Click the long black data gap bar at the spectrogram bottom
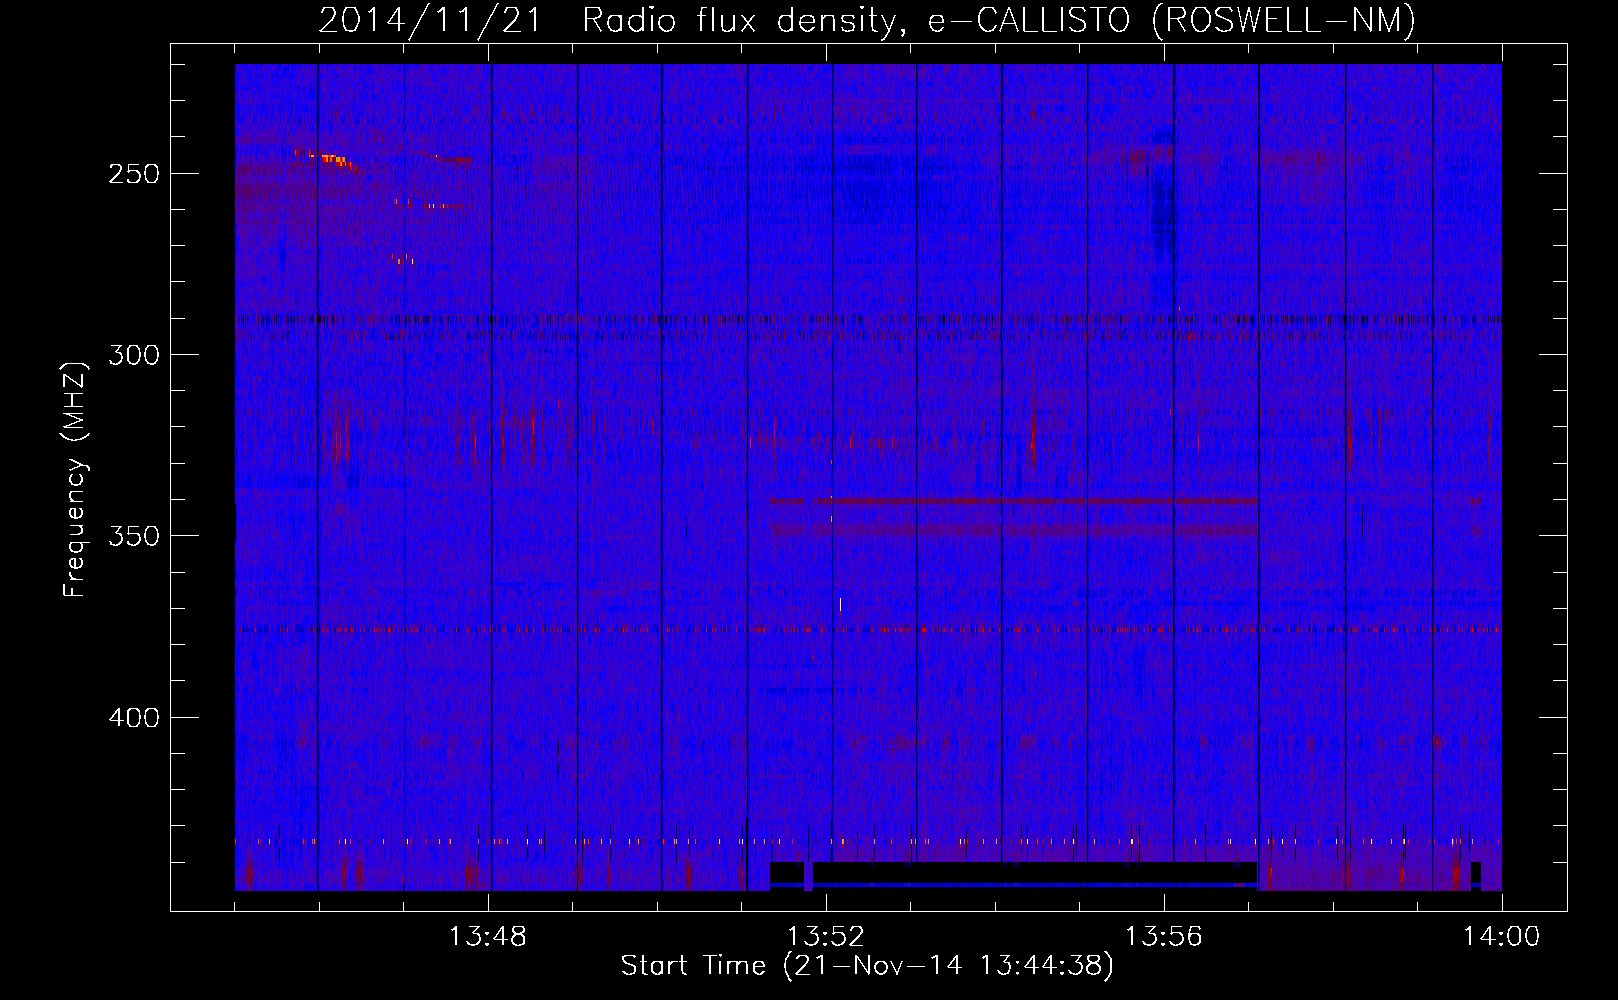 1035,873
